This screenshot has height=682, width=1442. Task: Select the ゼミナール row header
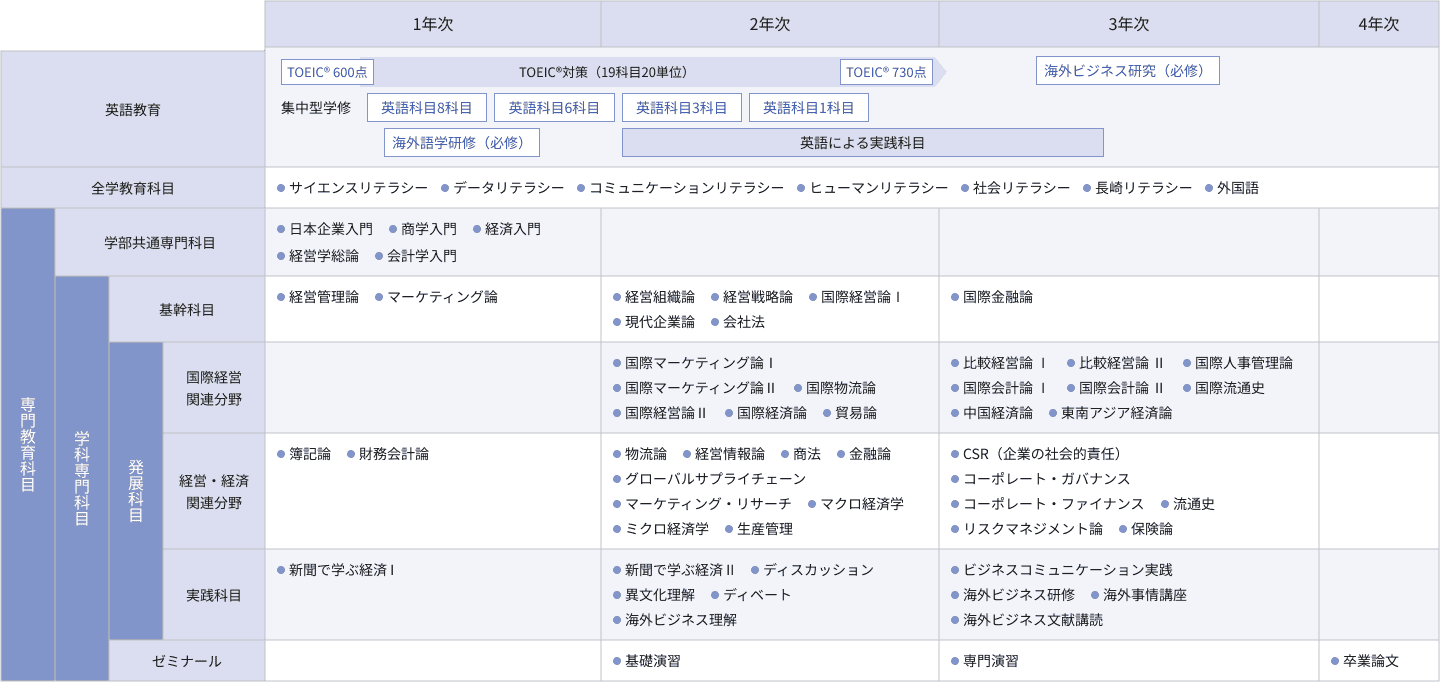[x=187, y=661]
